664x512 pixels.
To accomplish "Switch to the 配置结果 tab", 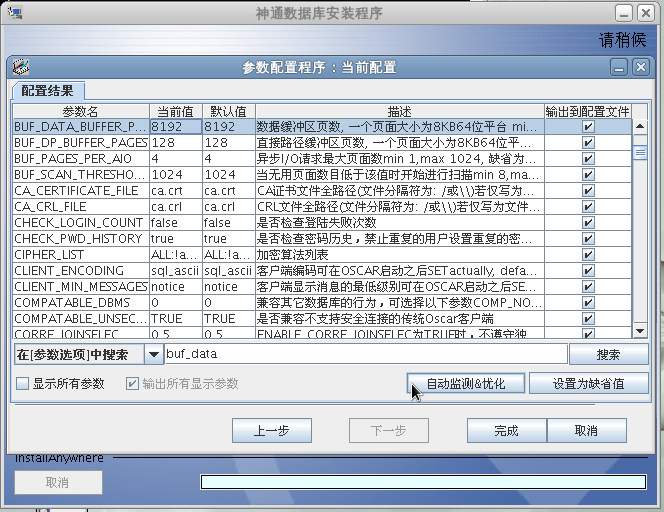I will tap(47, 91).
